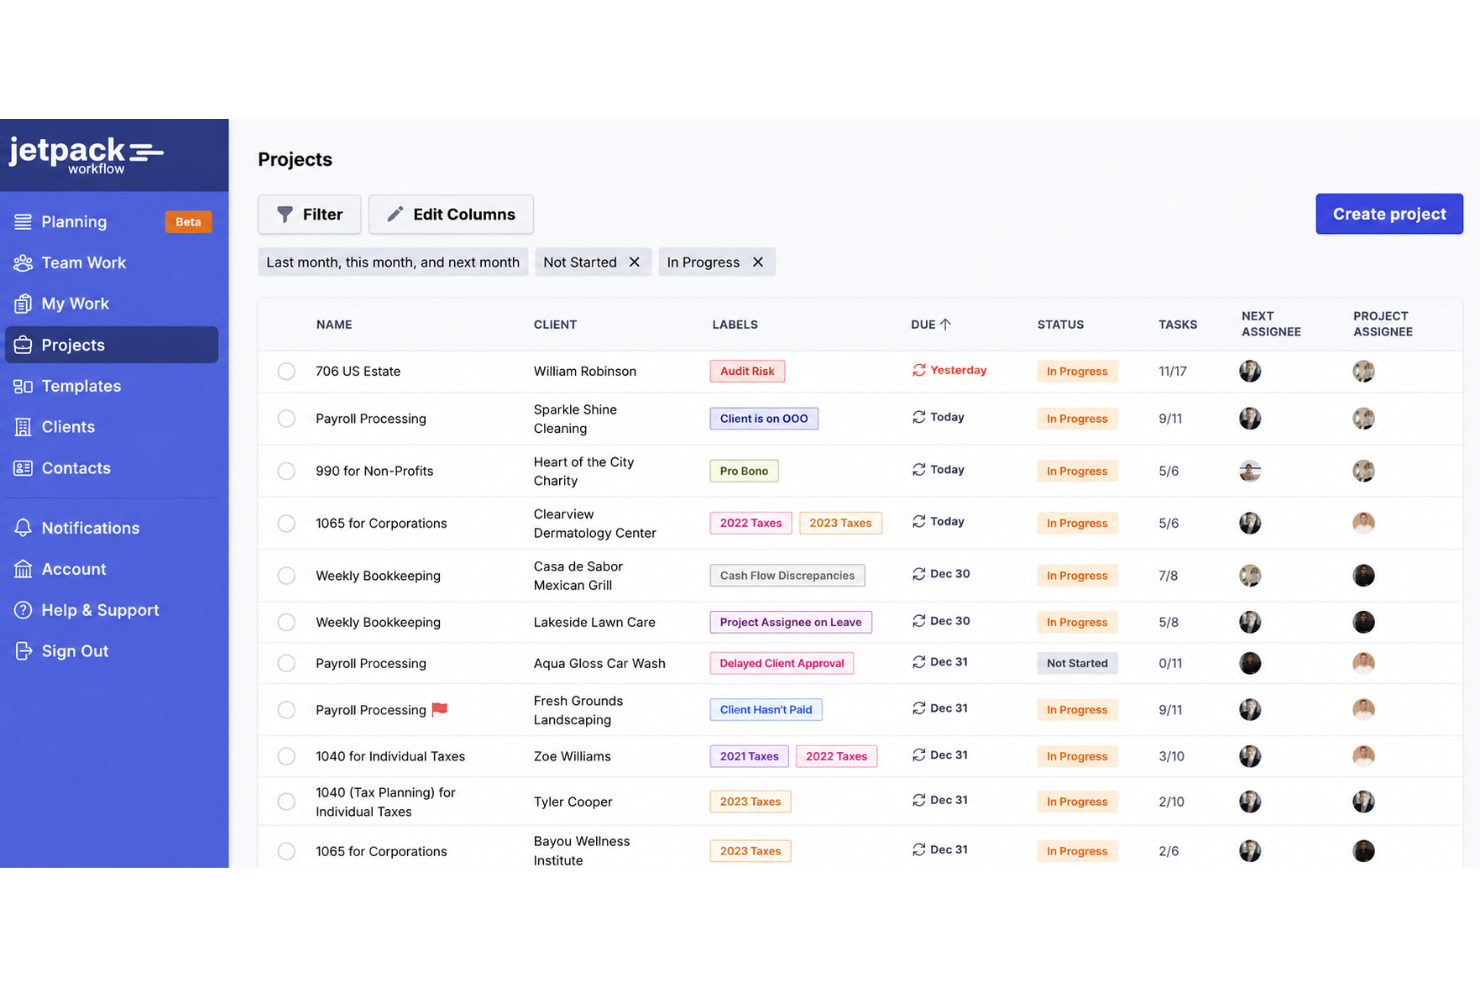Viewport: 1480px width, 987px height.
Task: Click next assignee avatar for Aqua Gloss Car Wash
Action: click(x=1250, y=663)
